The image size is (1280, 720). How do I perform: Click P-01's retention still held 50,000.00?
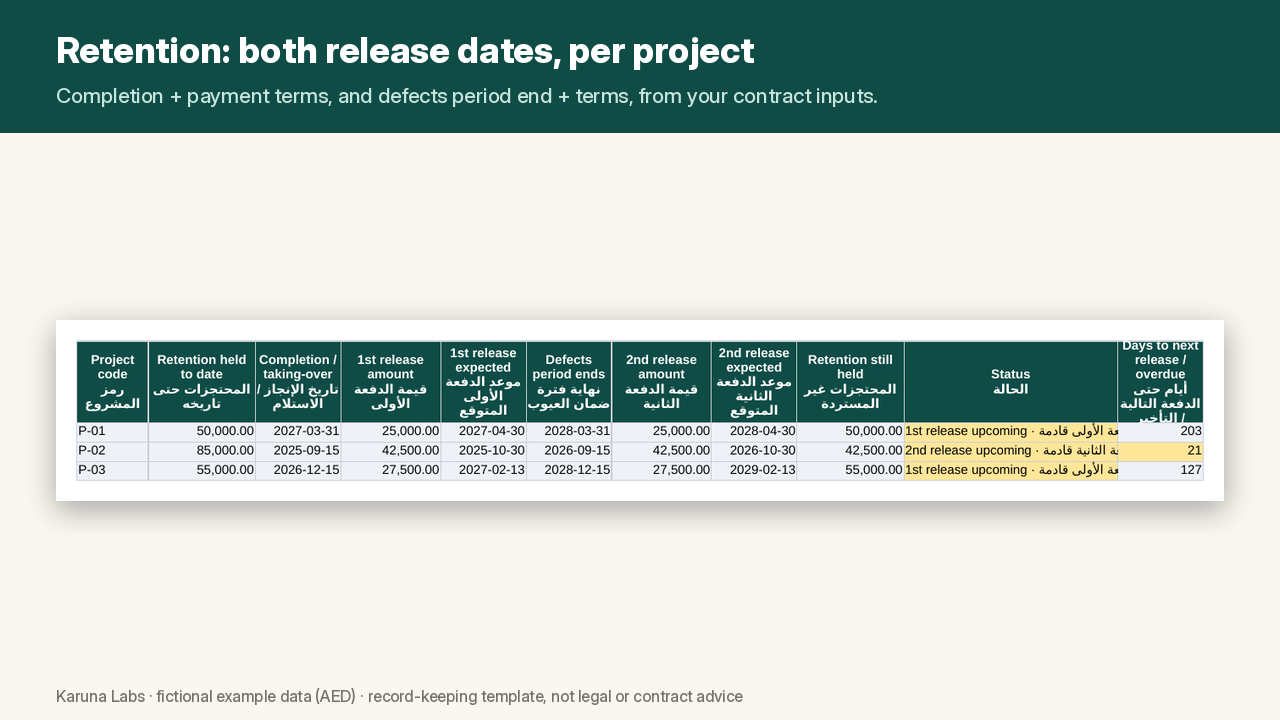pos(850,432)
